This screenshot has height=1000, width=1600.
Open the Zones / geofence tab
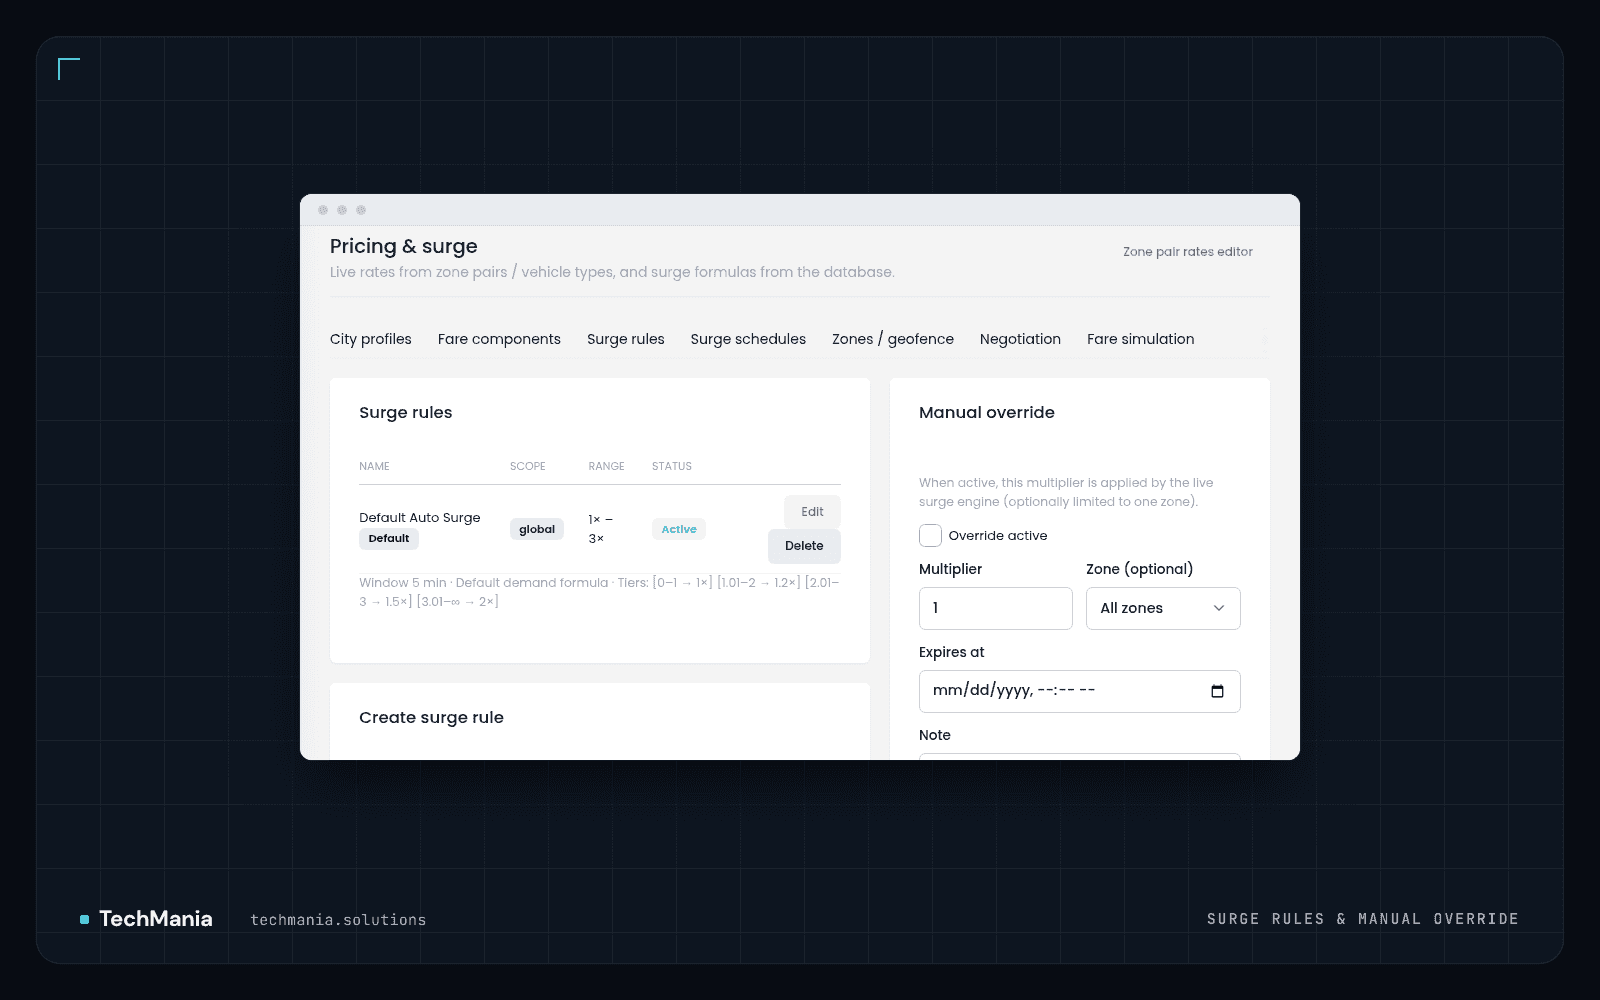tap(893, 339)
